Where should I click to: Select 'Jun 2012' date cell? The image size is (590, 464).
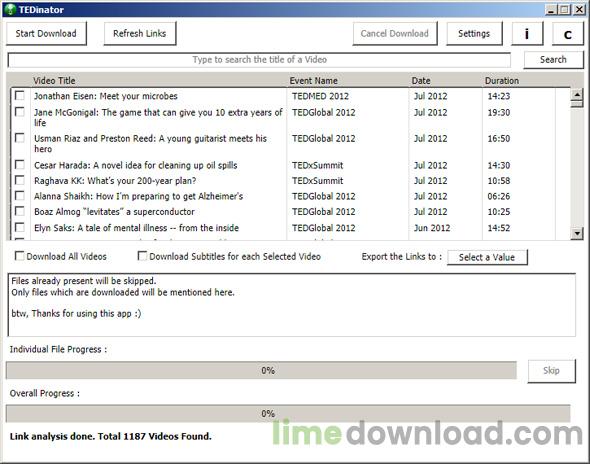(432, 228)
